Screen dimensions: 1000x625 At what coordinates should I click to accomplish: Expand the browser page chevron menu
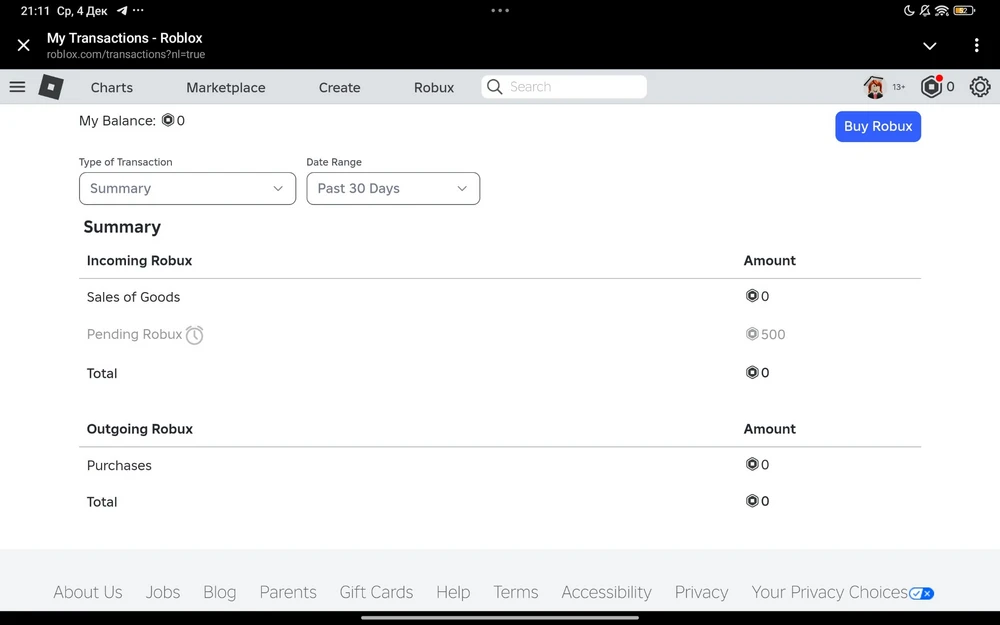(x=930, y=46)
